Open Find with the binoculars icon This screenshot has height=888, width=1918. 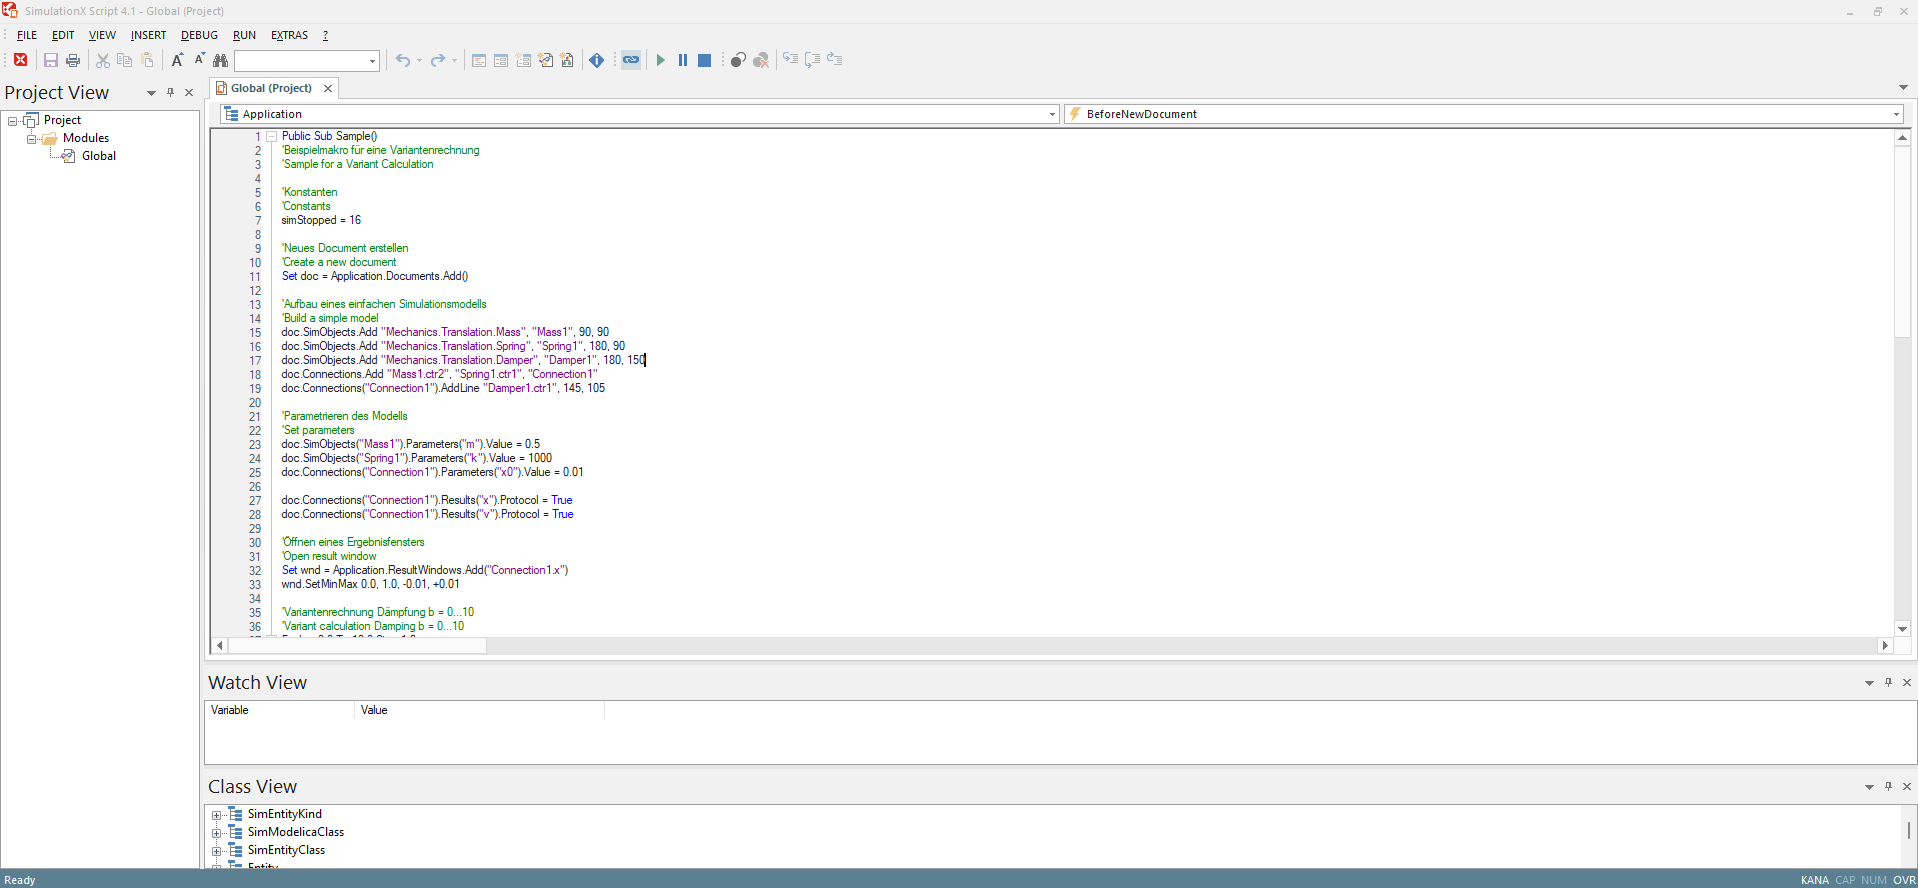221,60
